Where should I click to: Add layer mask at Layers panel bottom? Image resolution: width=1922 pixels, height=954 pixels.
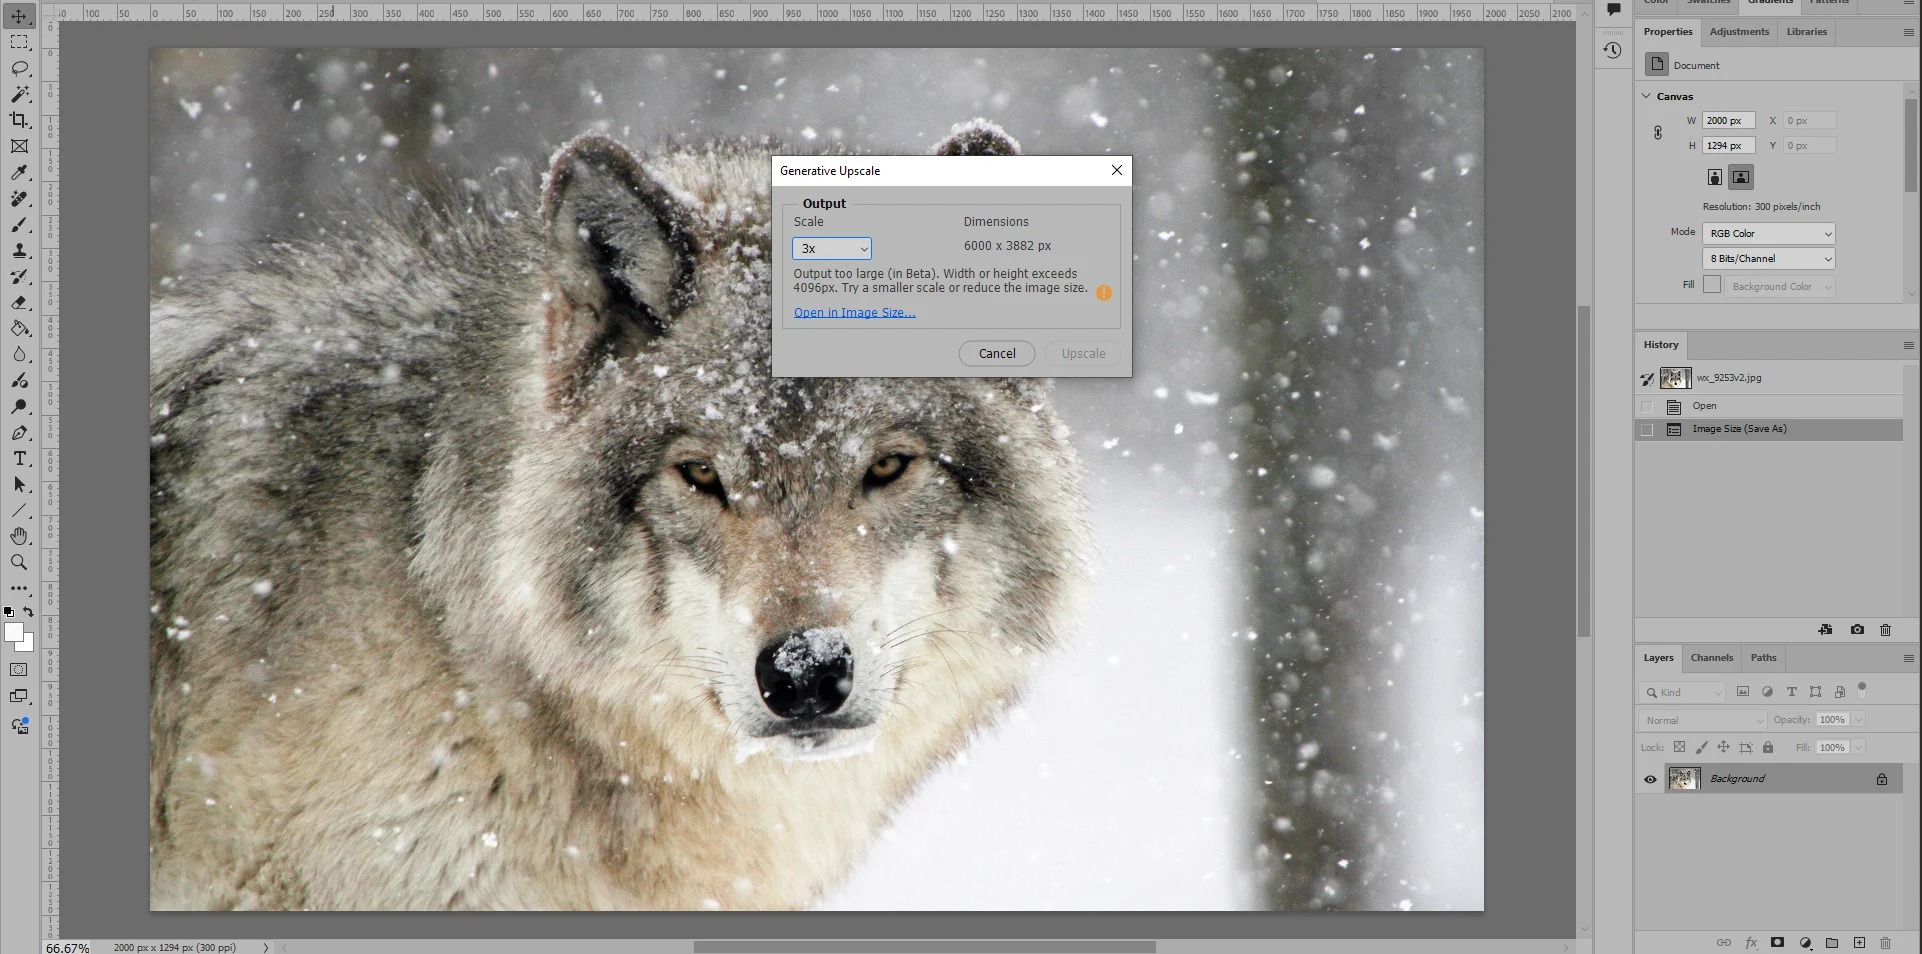click(x=1777, y=942)
